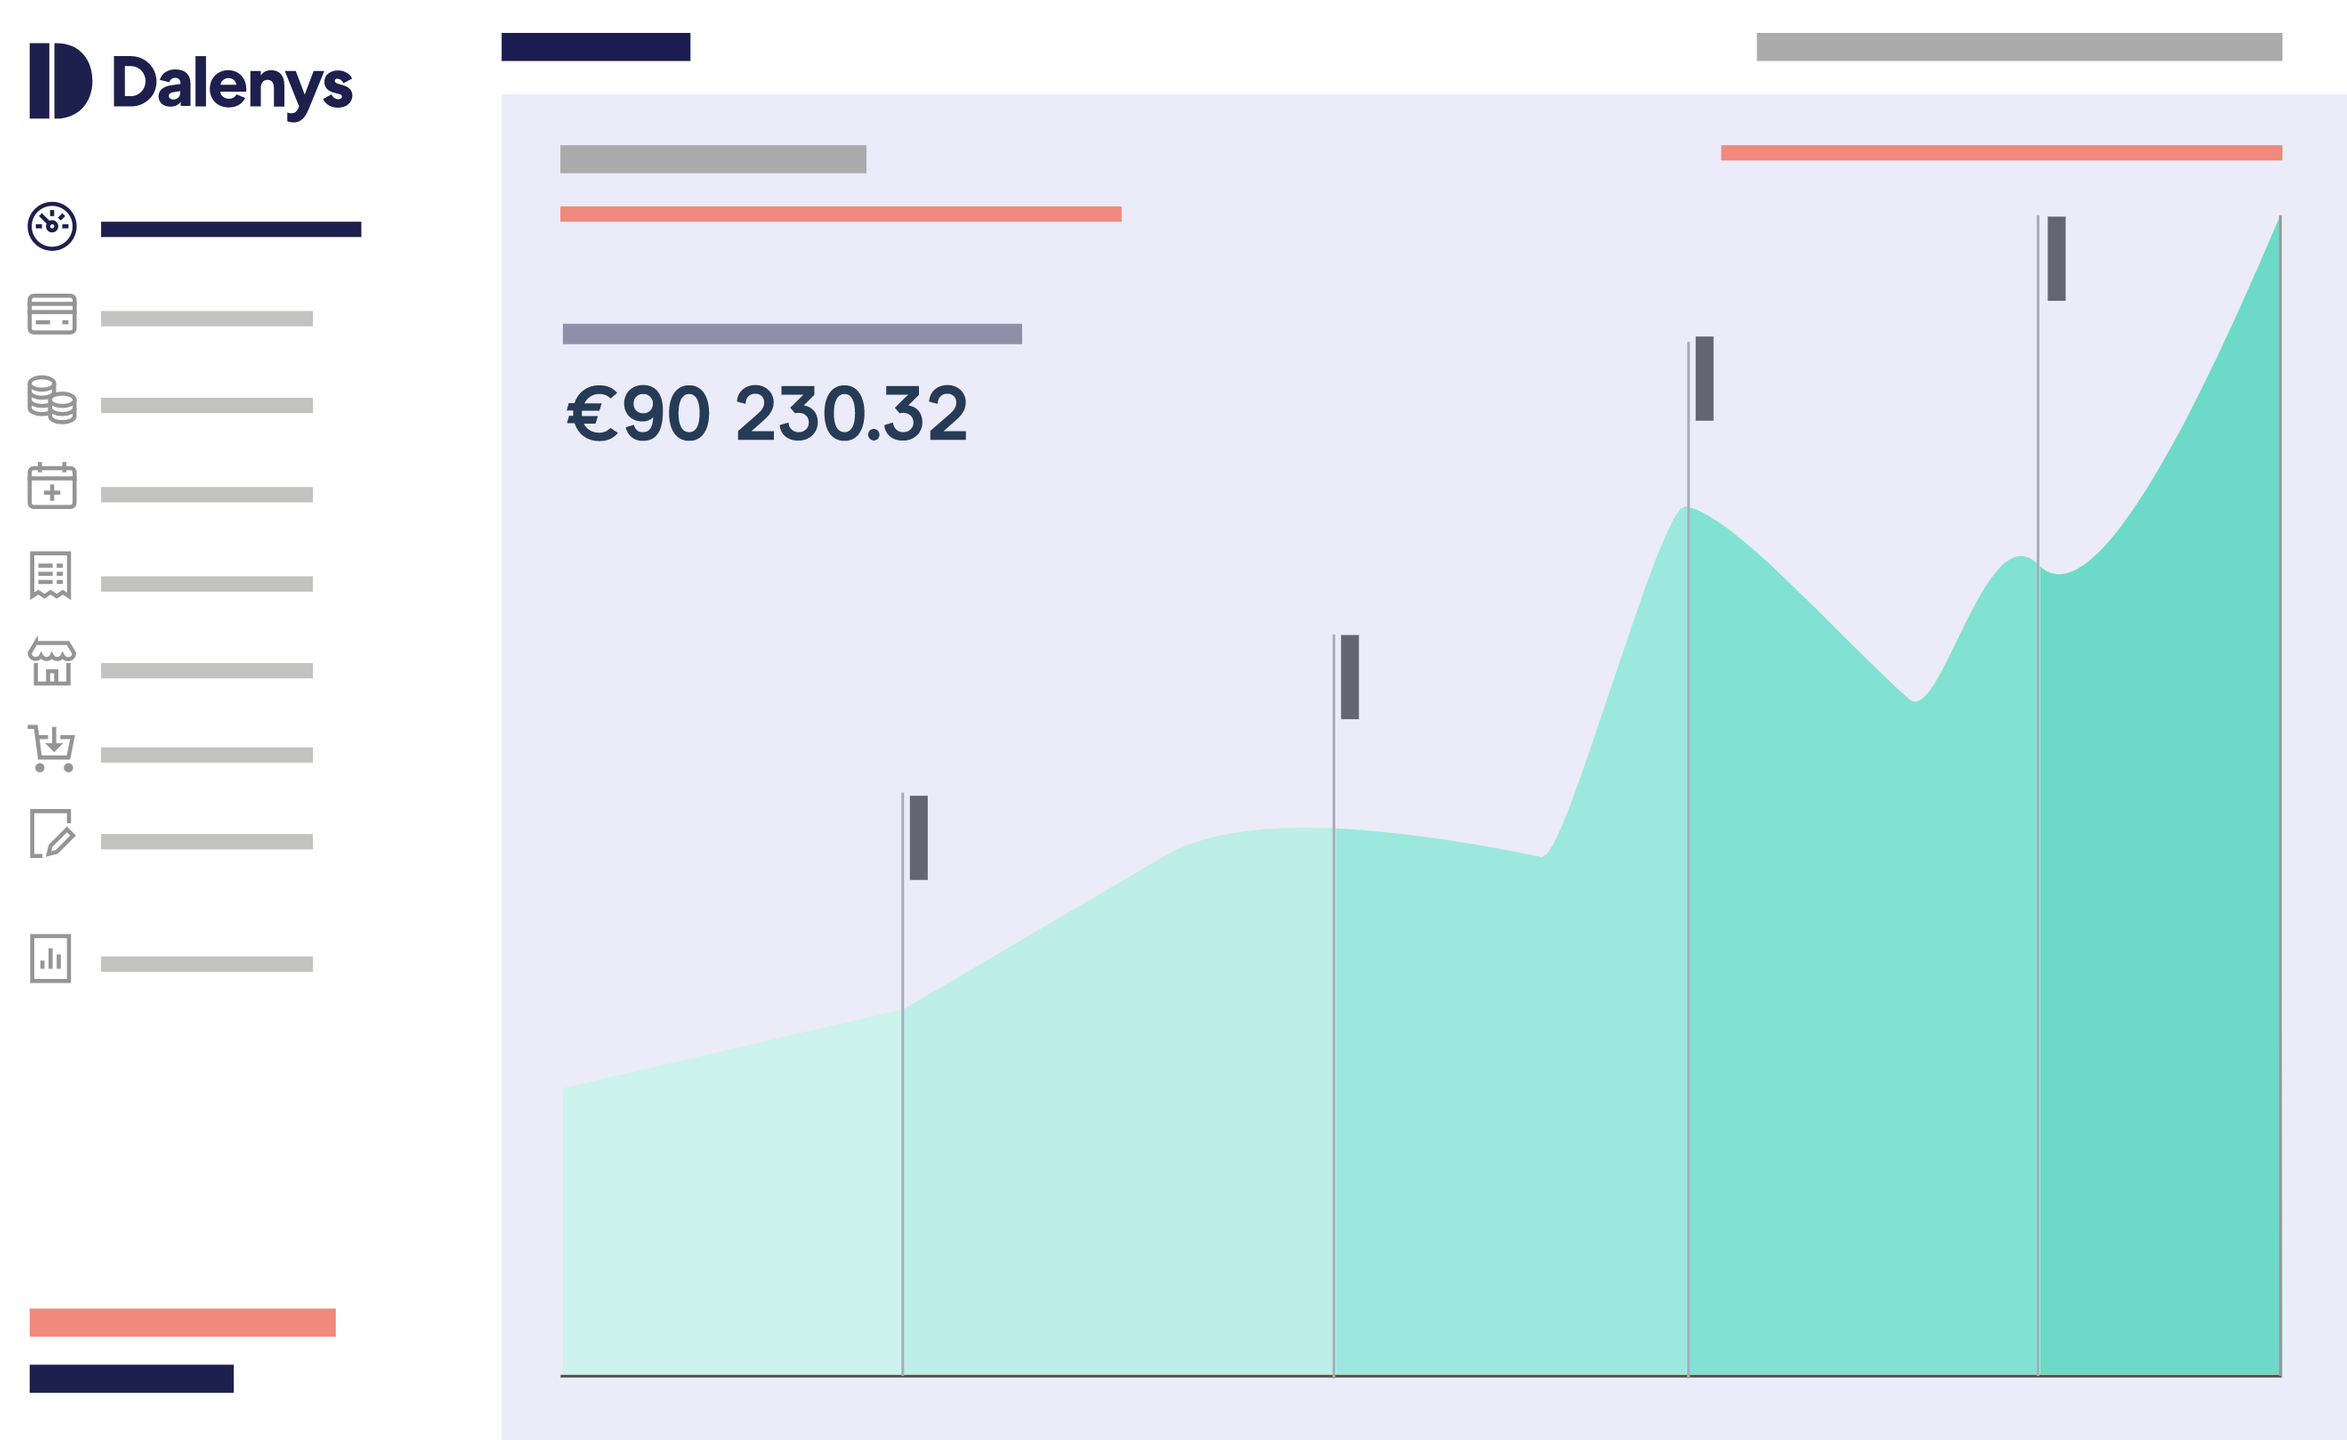Click the dark navy bar at sidebar bottom

pos(132,1378)
